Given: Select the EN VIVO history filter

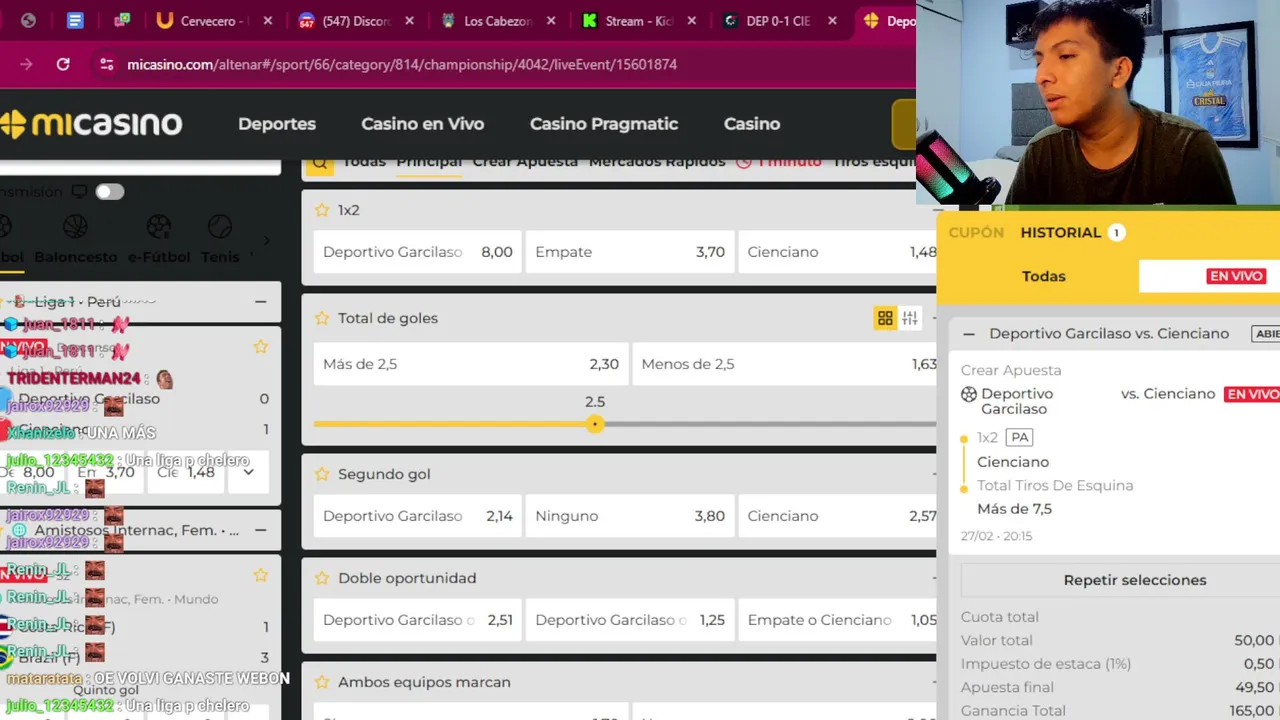Looking at the screenshot, I should pos(1236,276).
